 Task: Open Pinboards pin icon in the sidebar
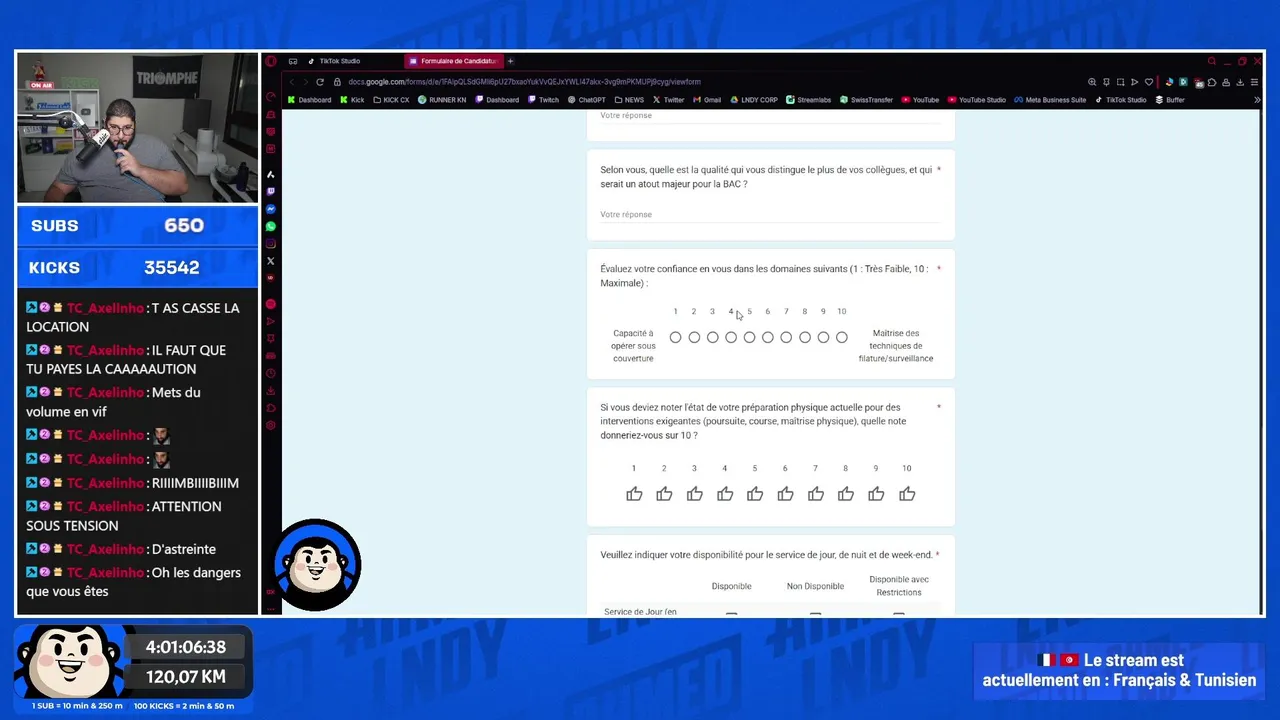[x=270, y=338]
